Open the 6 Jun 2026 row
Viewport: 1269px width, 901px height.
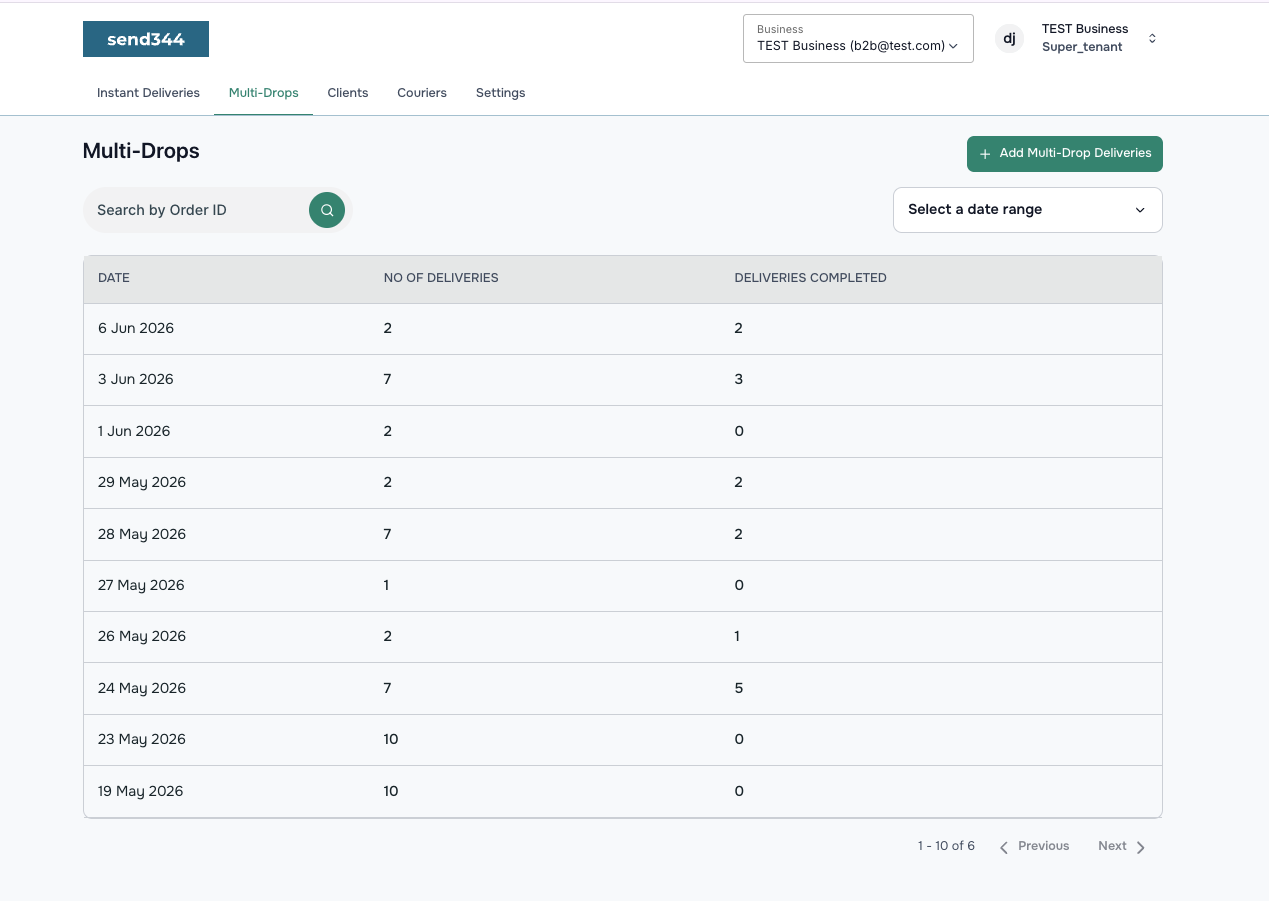tap(622, 329)
